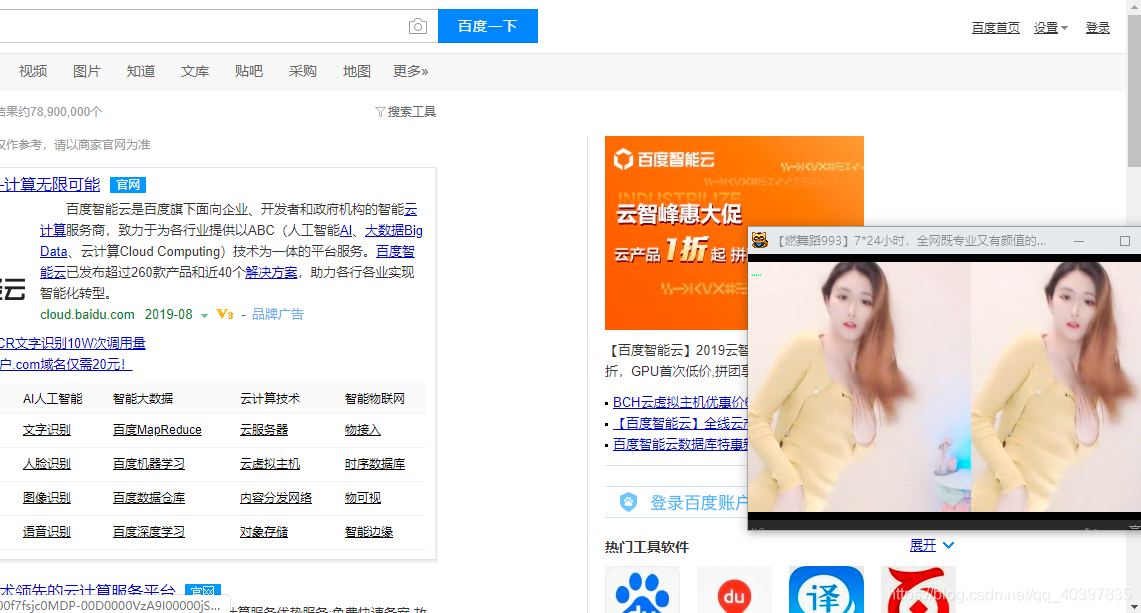Open the 云虚拟主机 link

point(270,464)
